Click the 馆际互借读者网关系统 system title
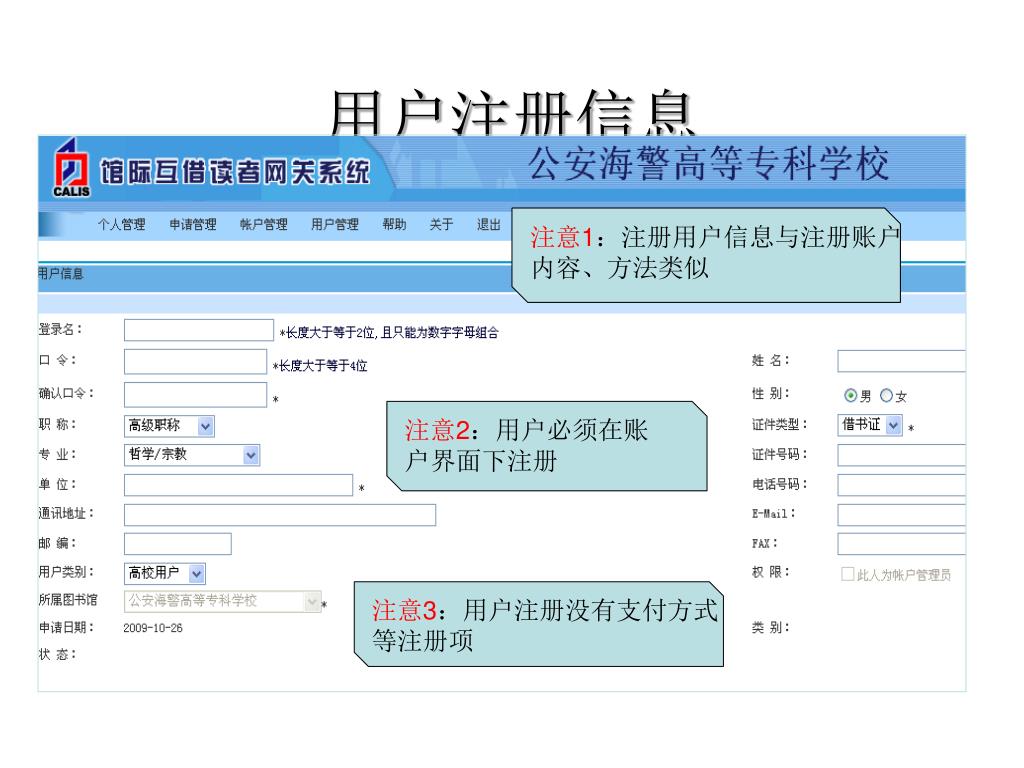The height and width of the screenshot is (768, 1024). click(234, 172)
